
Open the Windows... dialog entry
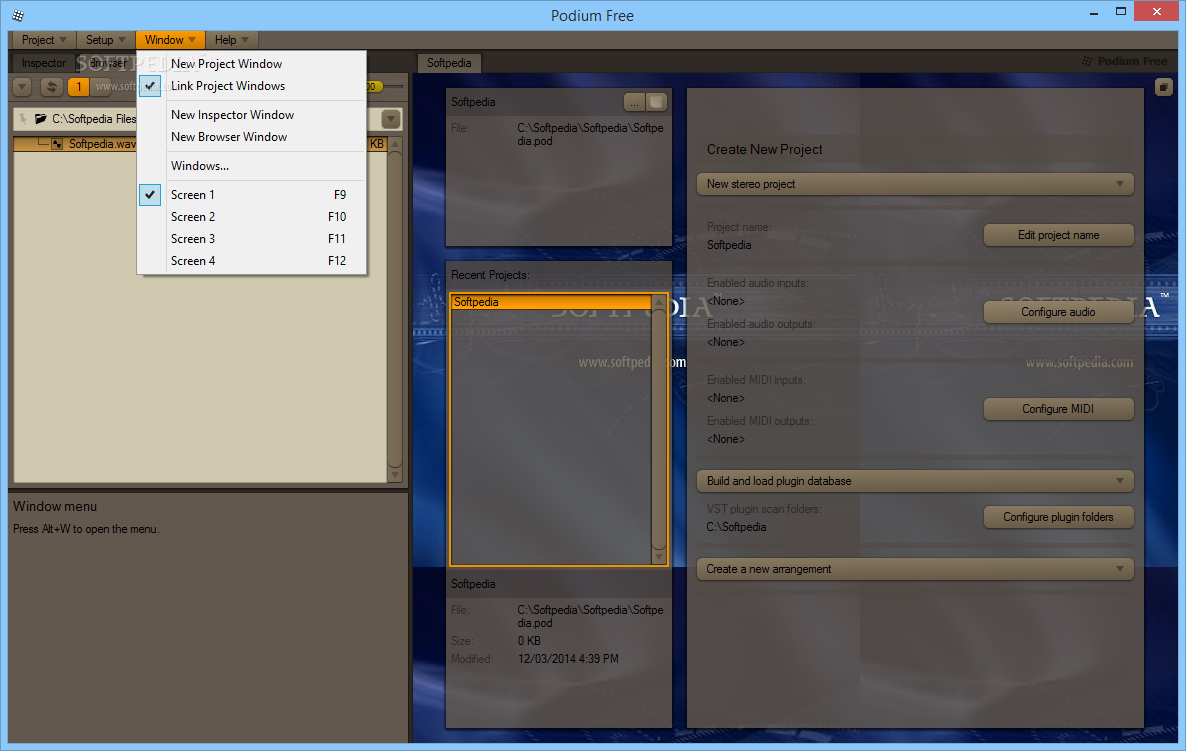click(x=251, y=166)
